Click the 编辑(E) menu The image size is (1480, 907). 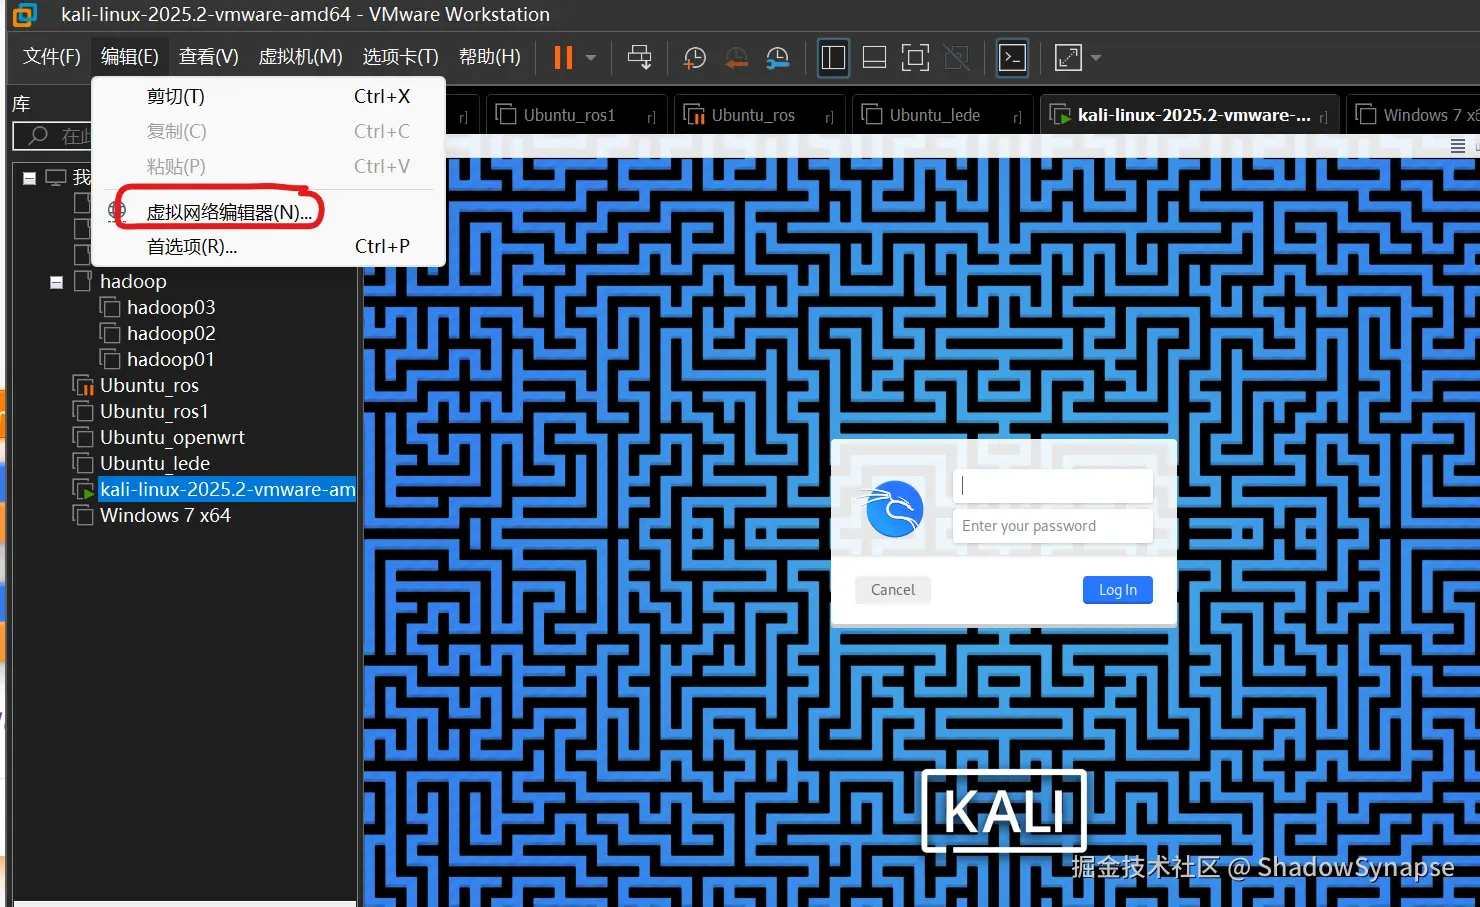click(129, 56)
